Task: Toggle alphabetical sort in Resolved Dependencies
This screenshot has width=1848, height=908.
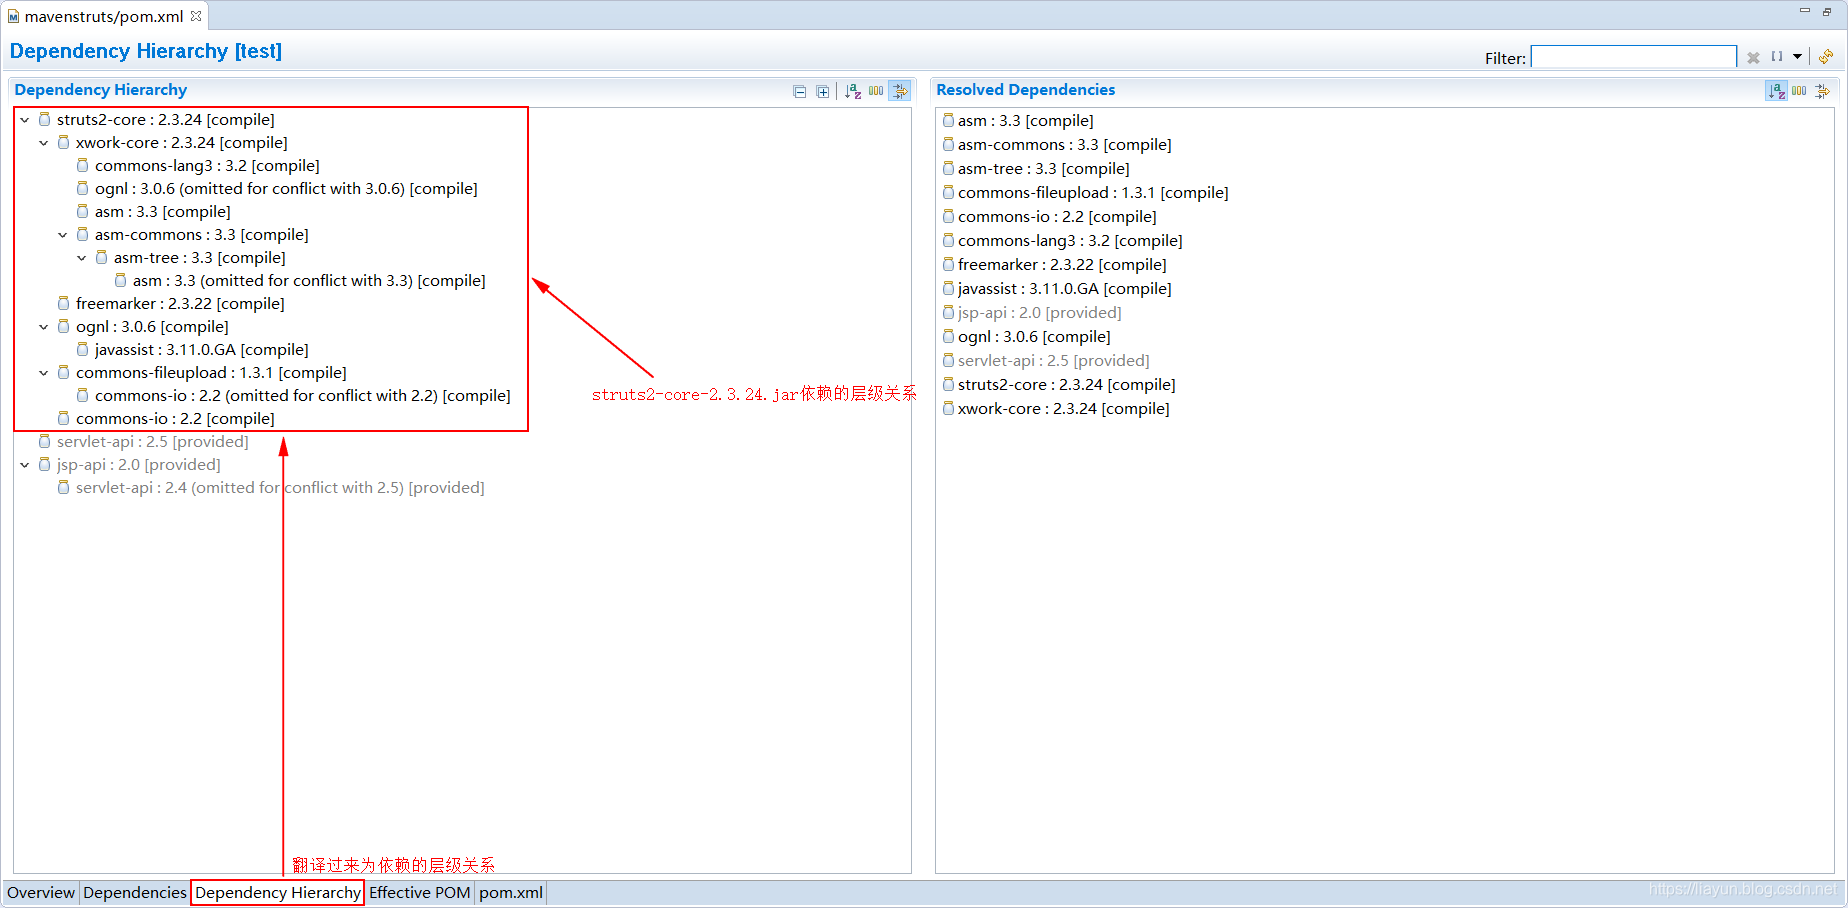Action: pyautogui.click(x=1776, y=91)
